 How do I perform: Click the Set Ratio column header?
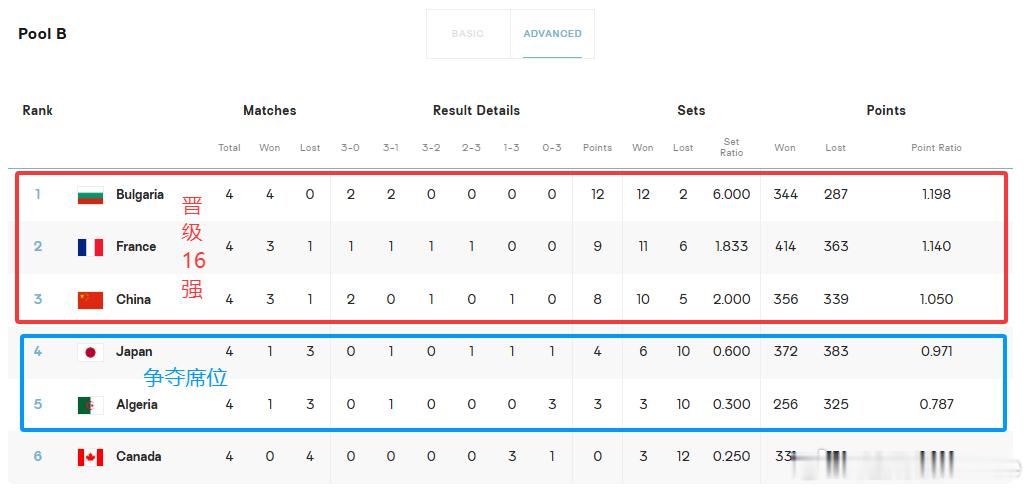pos(731,147)
